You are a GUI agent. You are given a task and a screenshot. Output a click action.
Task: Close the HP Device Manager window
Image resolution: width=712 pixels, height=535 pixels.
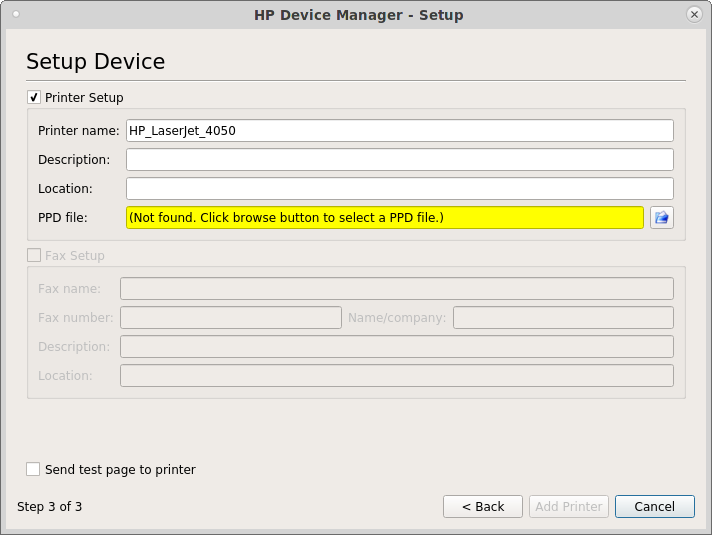(694, 15)
